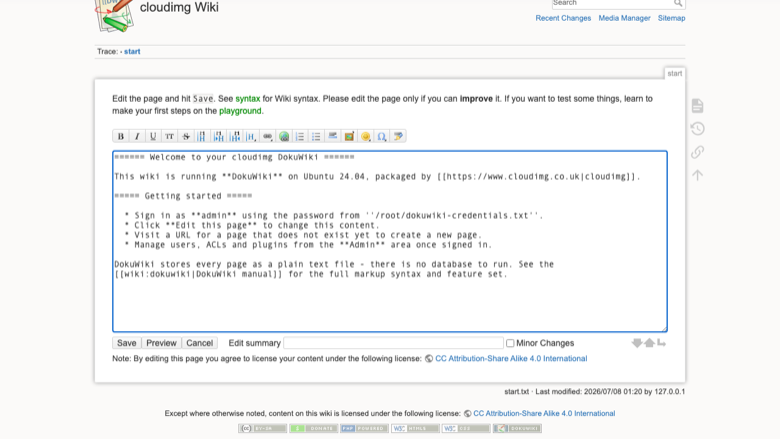Open Media Manager link
The width and height of the screenshot is (780, 439).
pyautogui.click(x=624, y=18)
